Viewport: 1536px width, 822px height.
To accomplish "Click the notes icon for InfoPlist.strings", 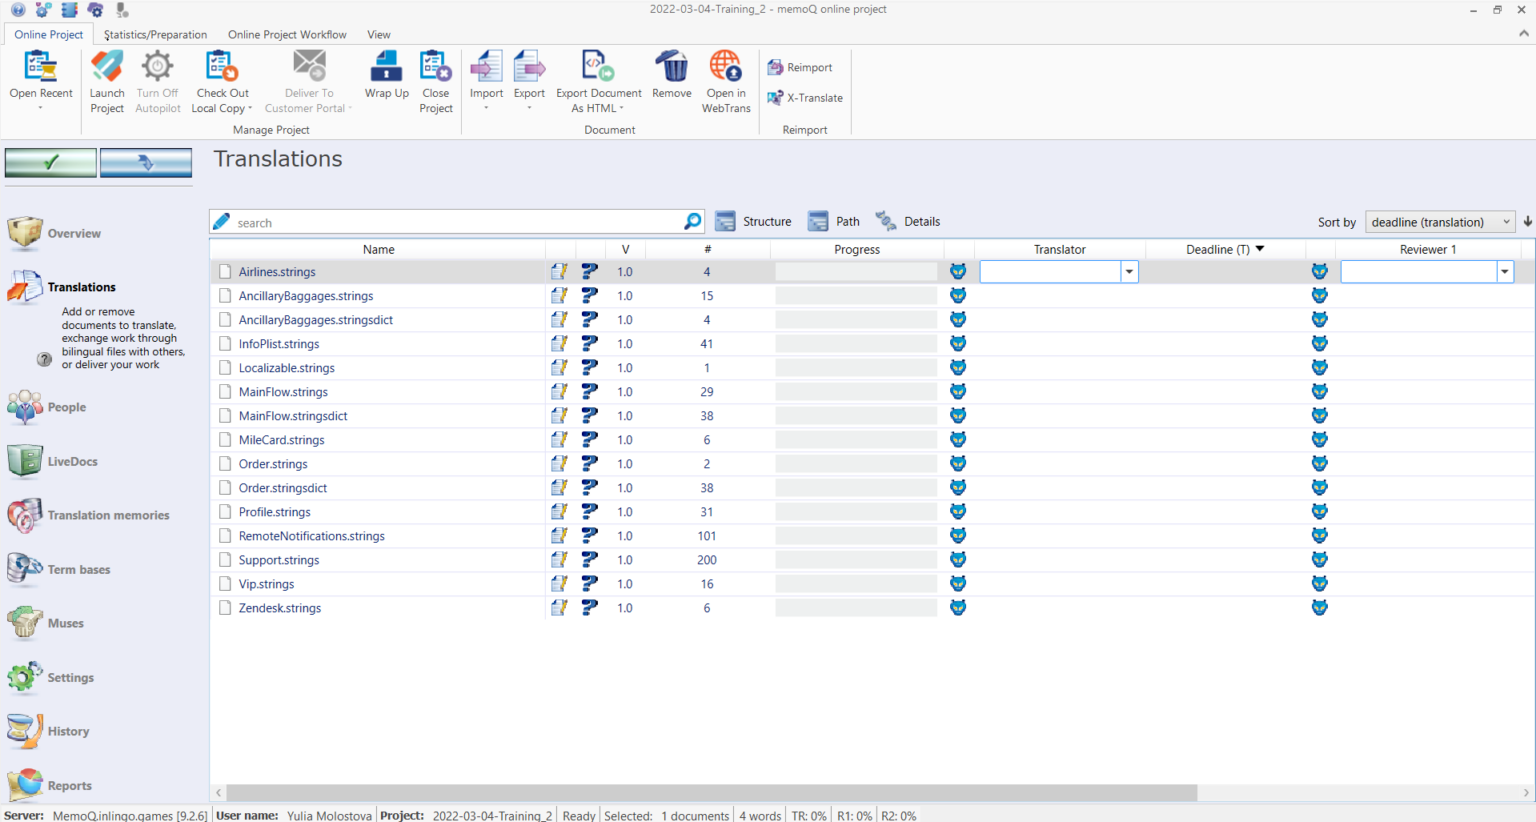I will coord(559,343).
